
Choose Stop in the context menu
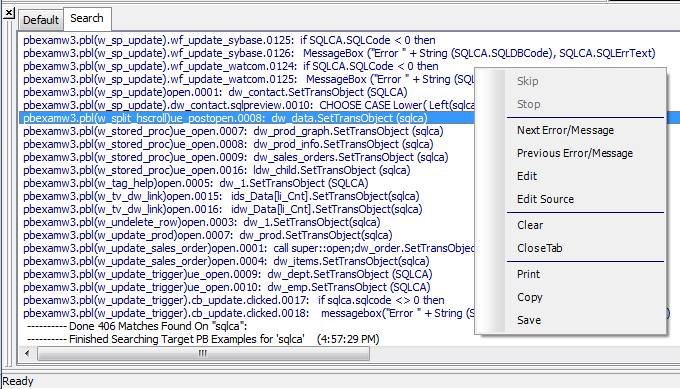[x=528, y=104]
